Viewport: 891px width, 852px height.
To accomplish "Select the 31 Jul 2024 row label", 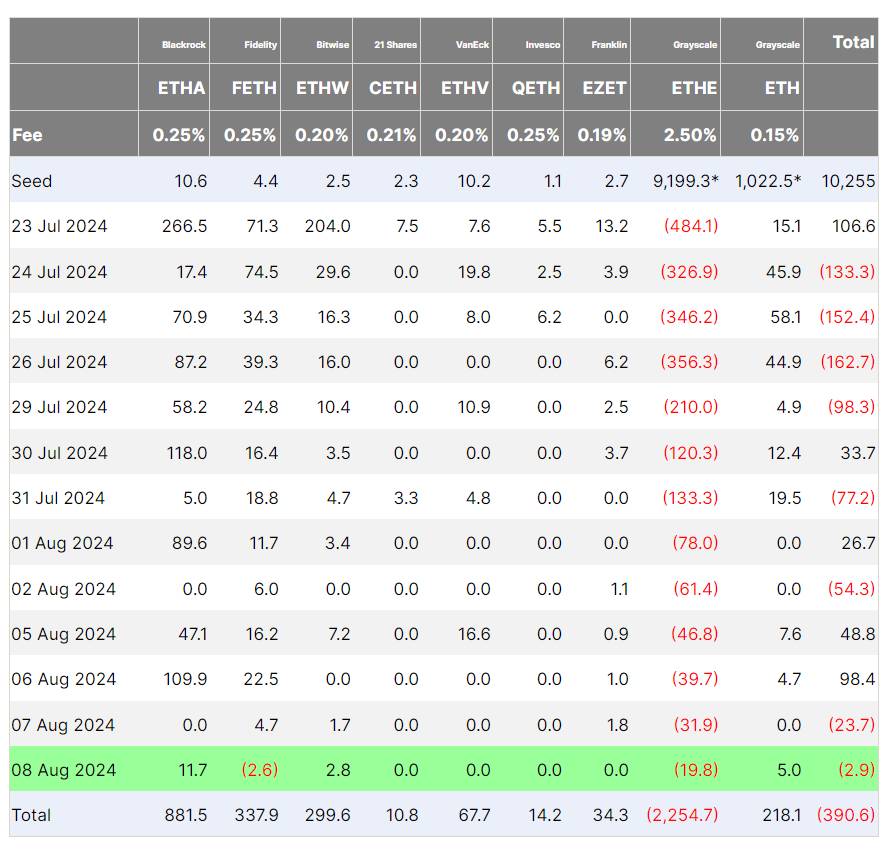I will [58, 498].
